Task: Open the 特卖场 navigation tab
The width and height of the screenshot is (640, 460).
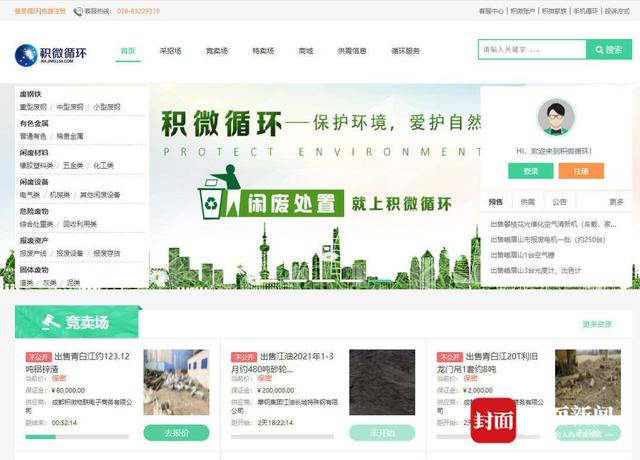Action: pos(263,51)
